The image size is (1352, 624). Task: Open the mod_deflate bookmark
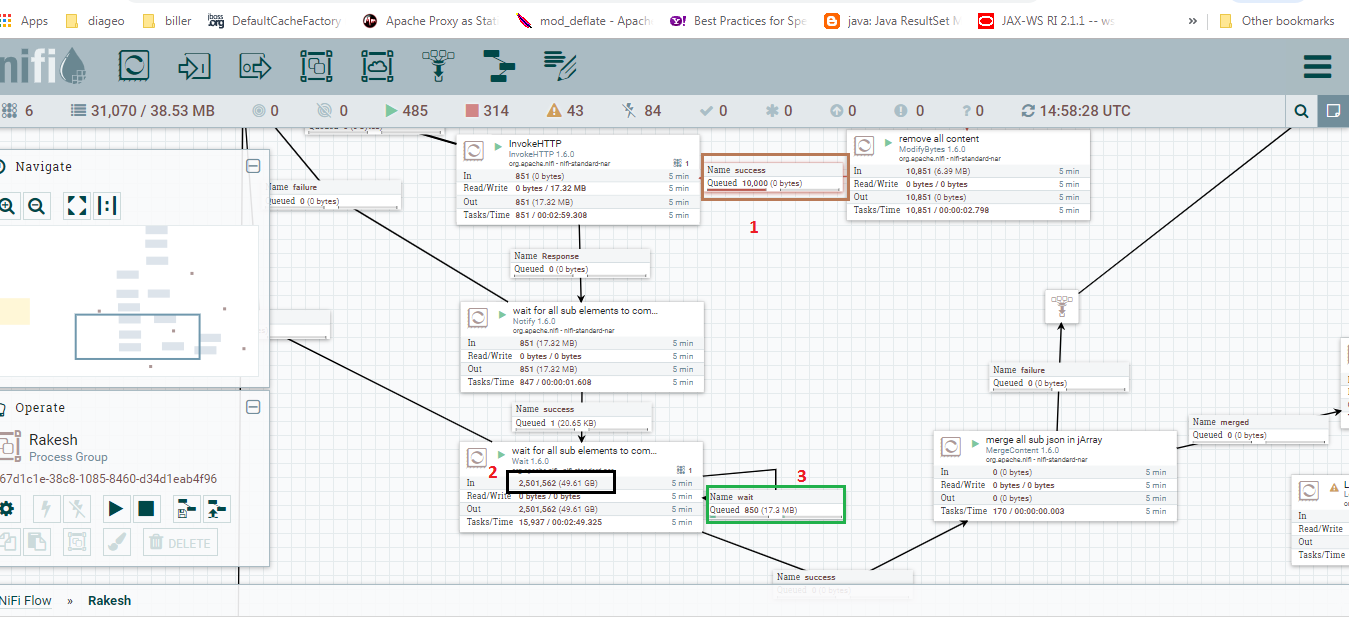pos(584,20)
